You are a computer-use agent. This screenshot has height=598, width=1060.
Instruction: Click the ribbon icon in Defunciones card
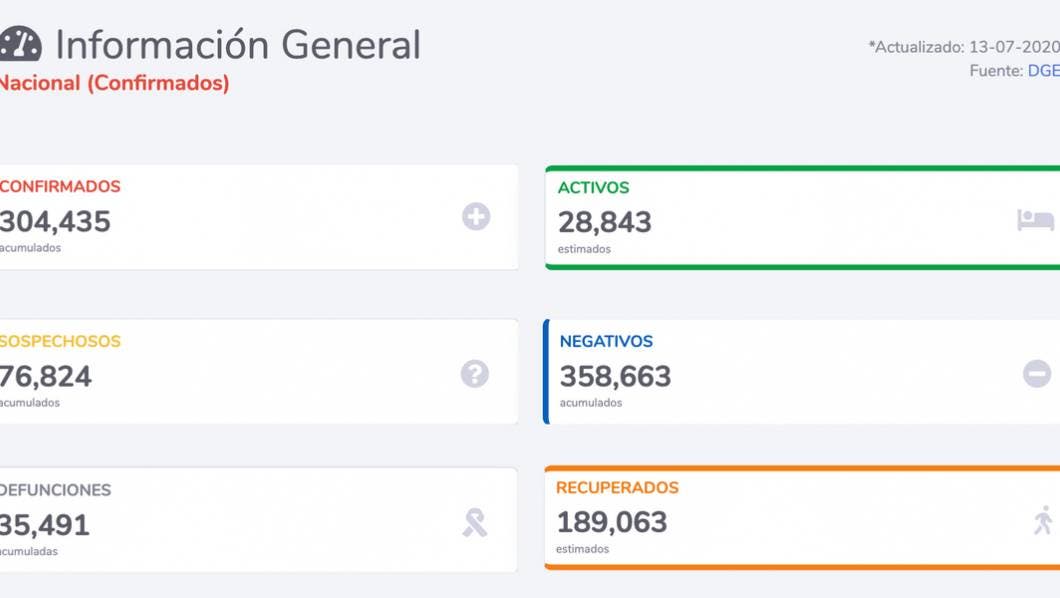coord(475,522)
